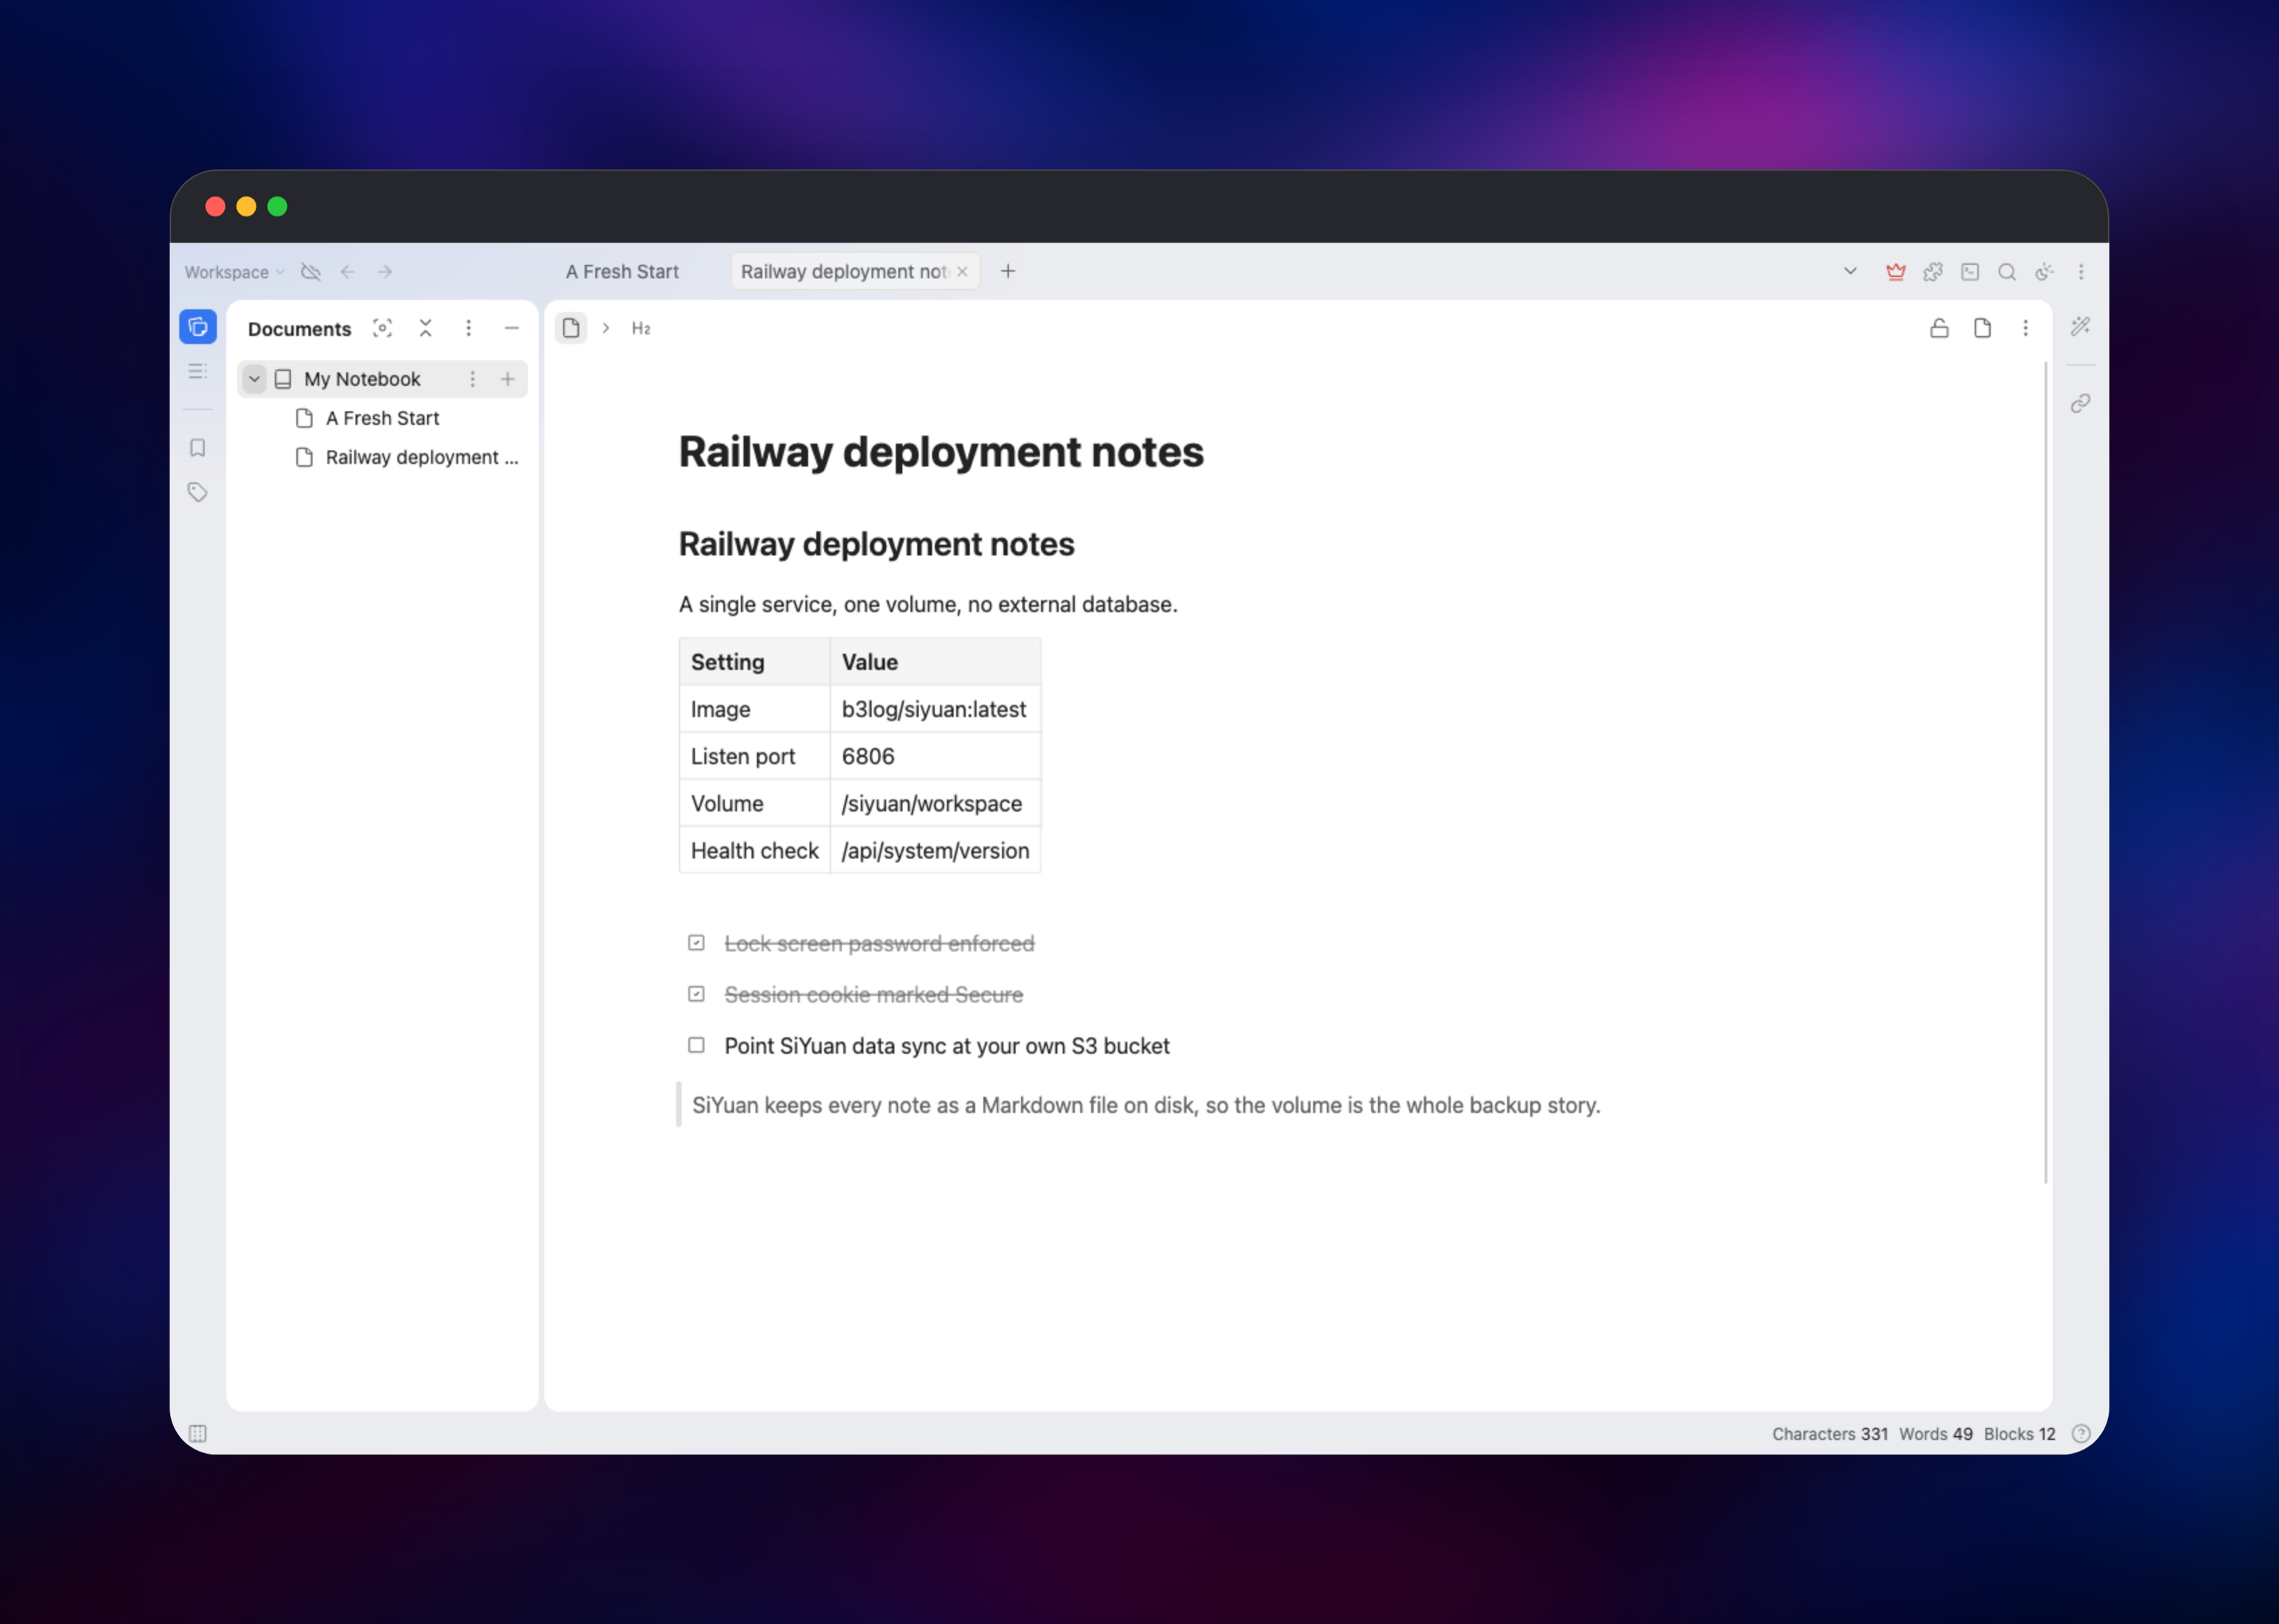Open the editor three-dot more menu
The width and height of the screenshot is (2279, 1624).
2025,328
